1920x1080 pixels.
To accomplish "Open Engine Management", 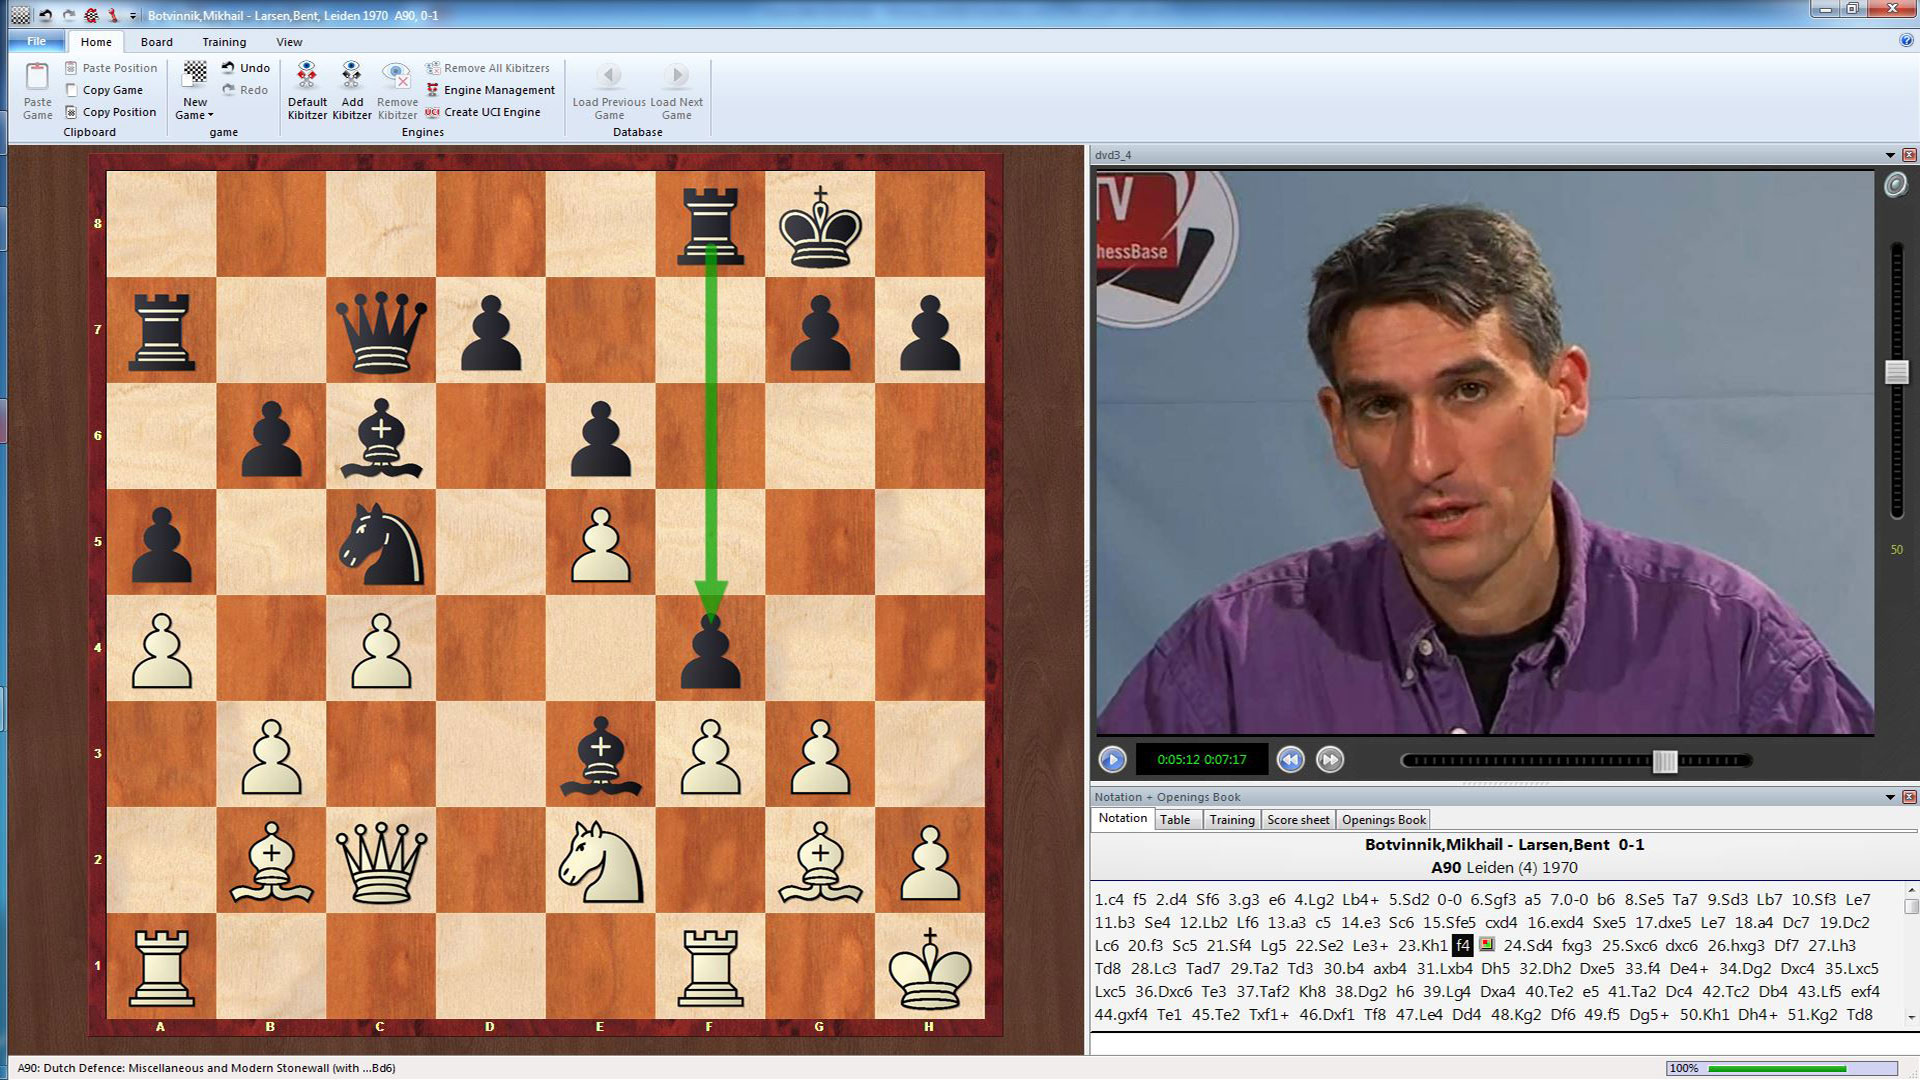I will click(489, 89).
